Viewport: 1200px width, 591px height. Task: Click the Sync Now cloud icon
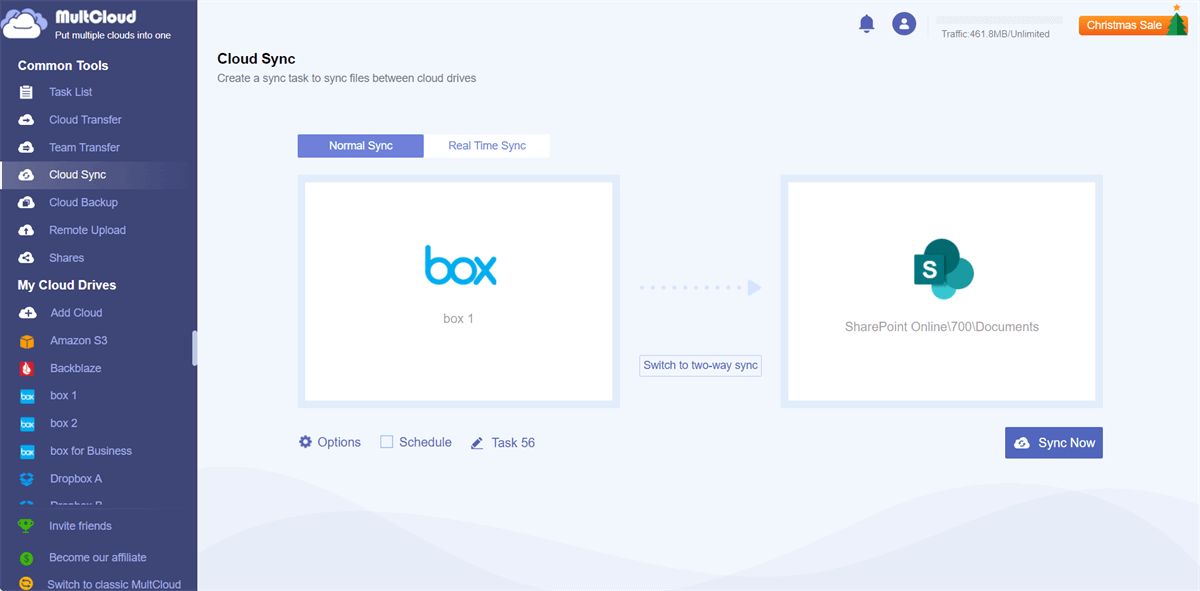(x=1022, y=443)
